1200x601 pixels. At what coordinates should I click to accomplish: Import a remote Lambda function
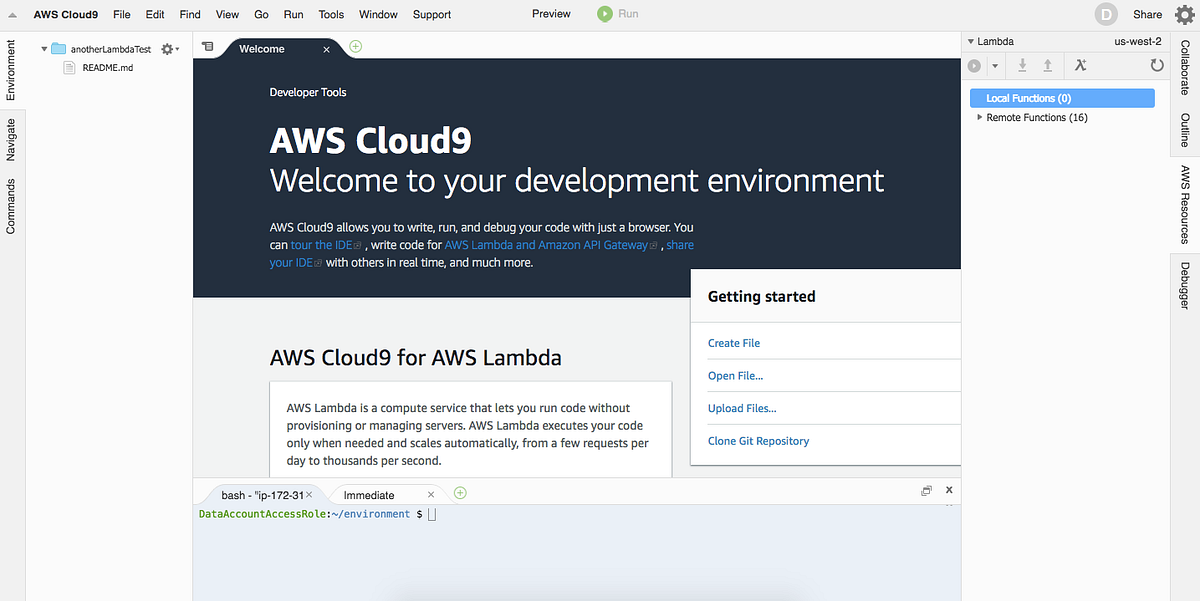click(x=1023, y=65)
